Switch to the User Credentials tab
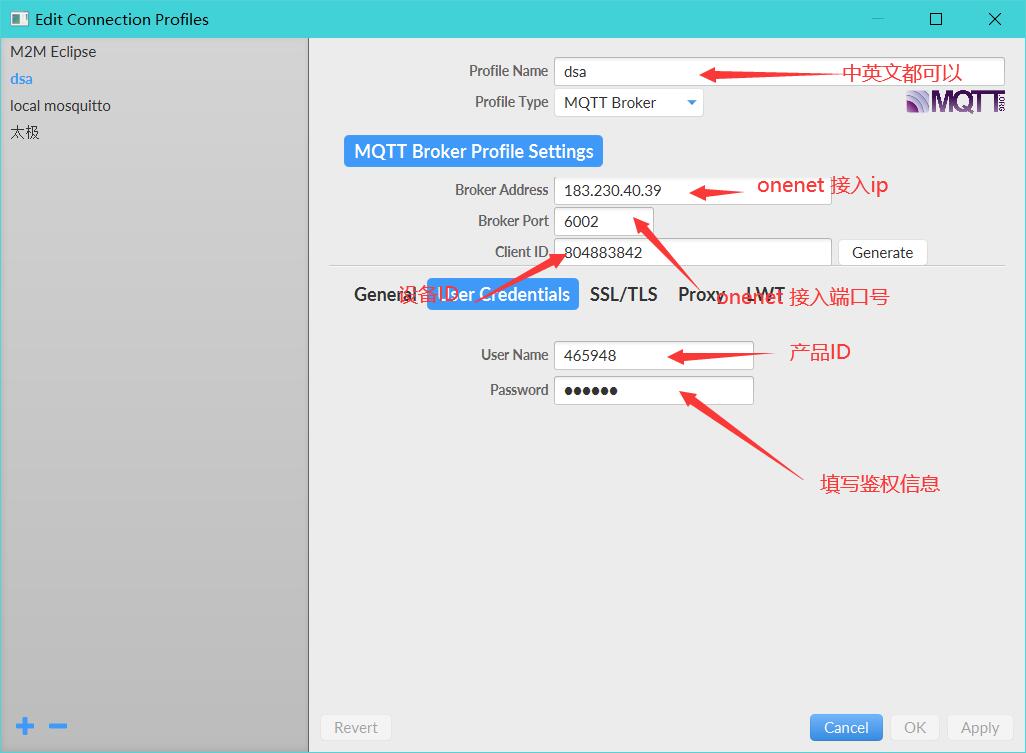 503,294
